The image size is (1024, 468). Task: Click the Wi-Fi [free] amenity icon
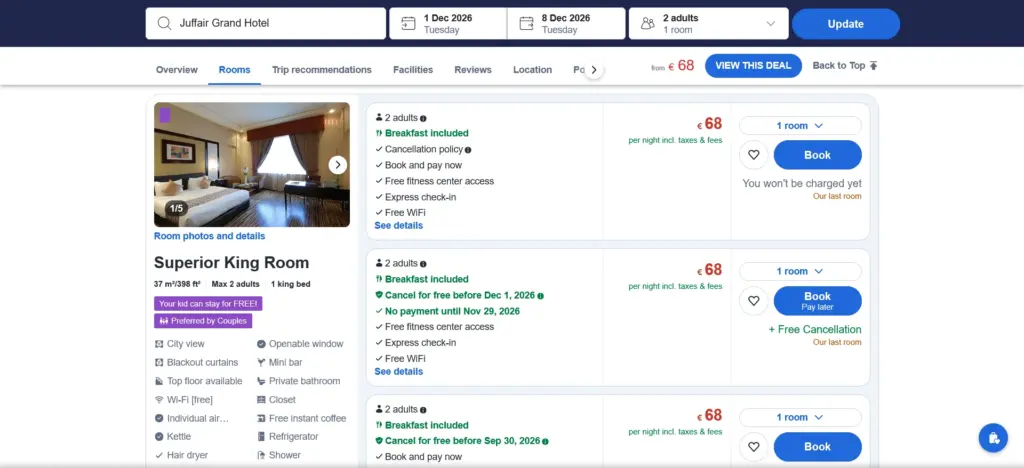click(x=159, y=399)
